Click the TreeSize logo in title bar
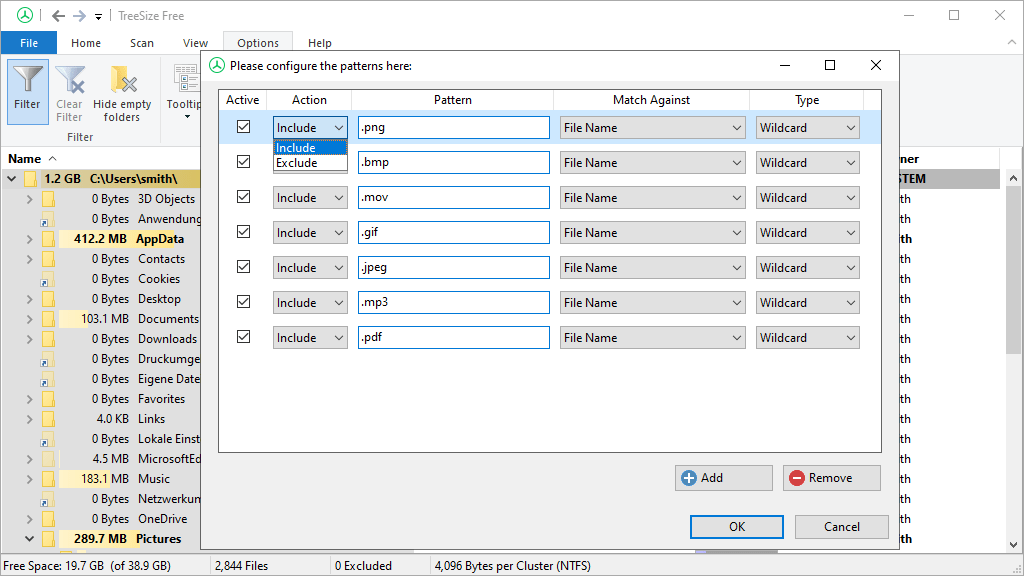This screenshot has width=1024, height=576. click(25, 15)
